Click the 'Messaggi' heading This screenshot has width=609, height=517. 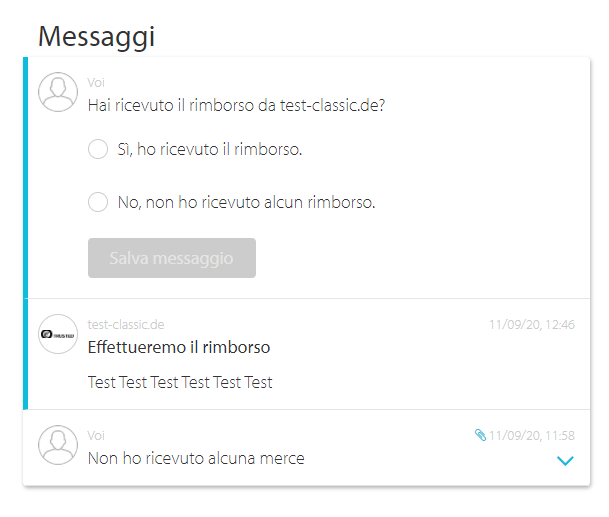pos(97,37)
